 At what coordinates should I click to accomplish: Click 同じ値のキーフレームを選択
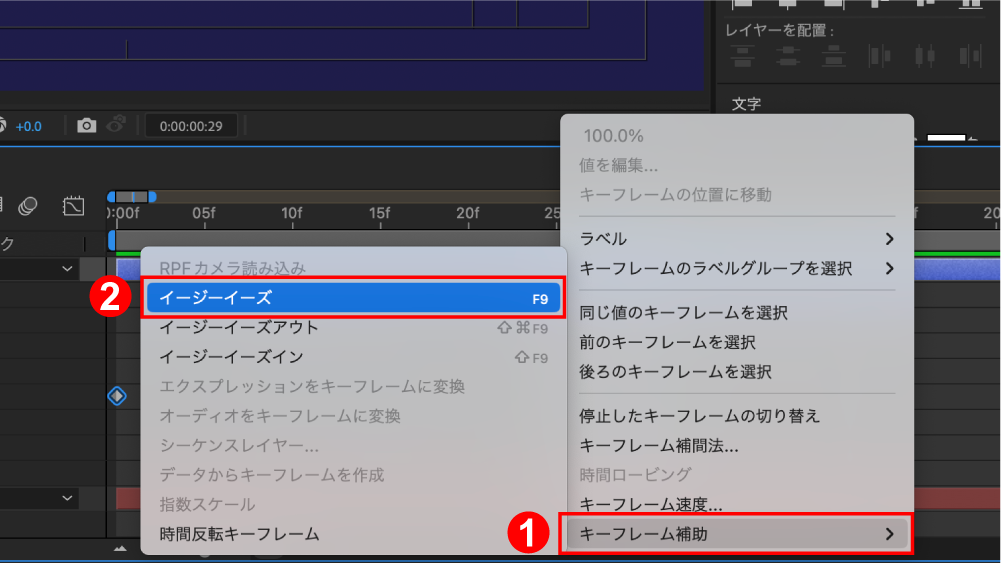point(736,313)
